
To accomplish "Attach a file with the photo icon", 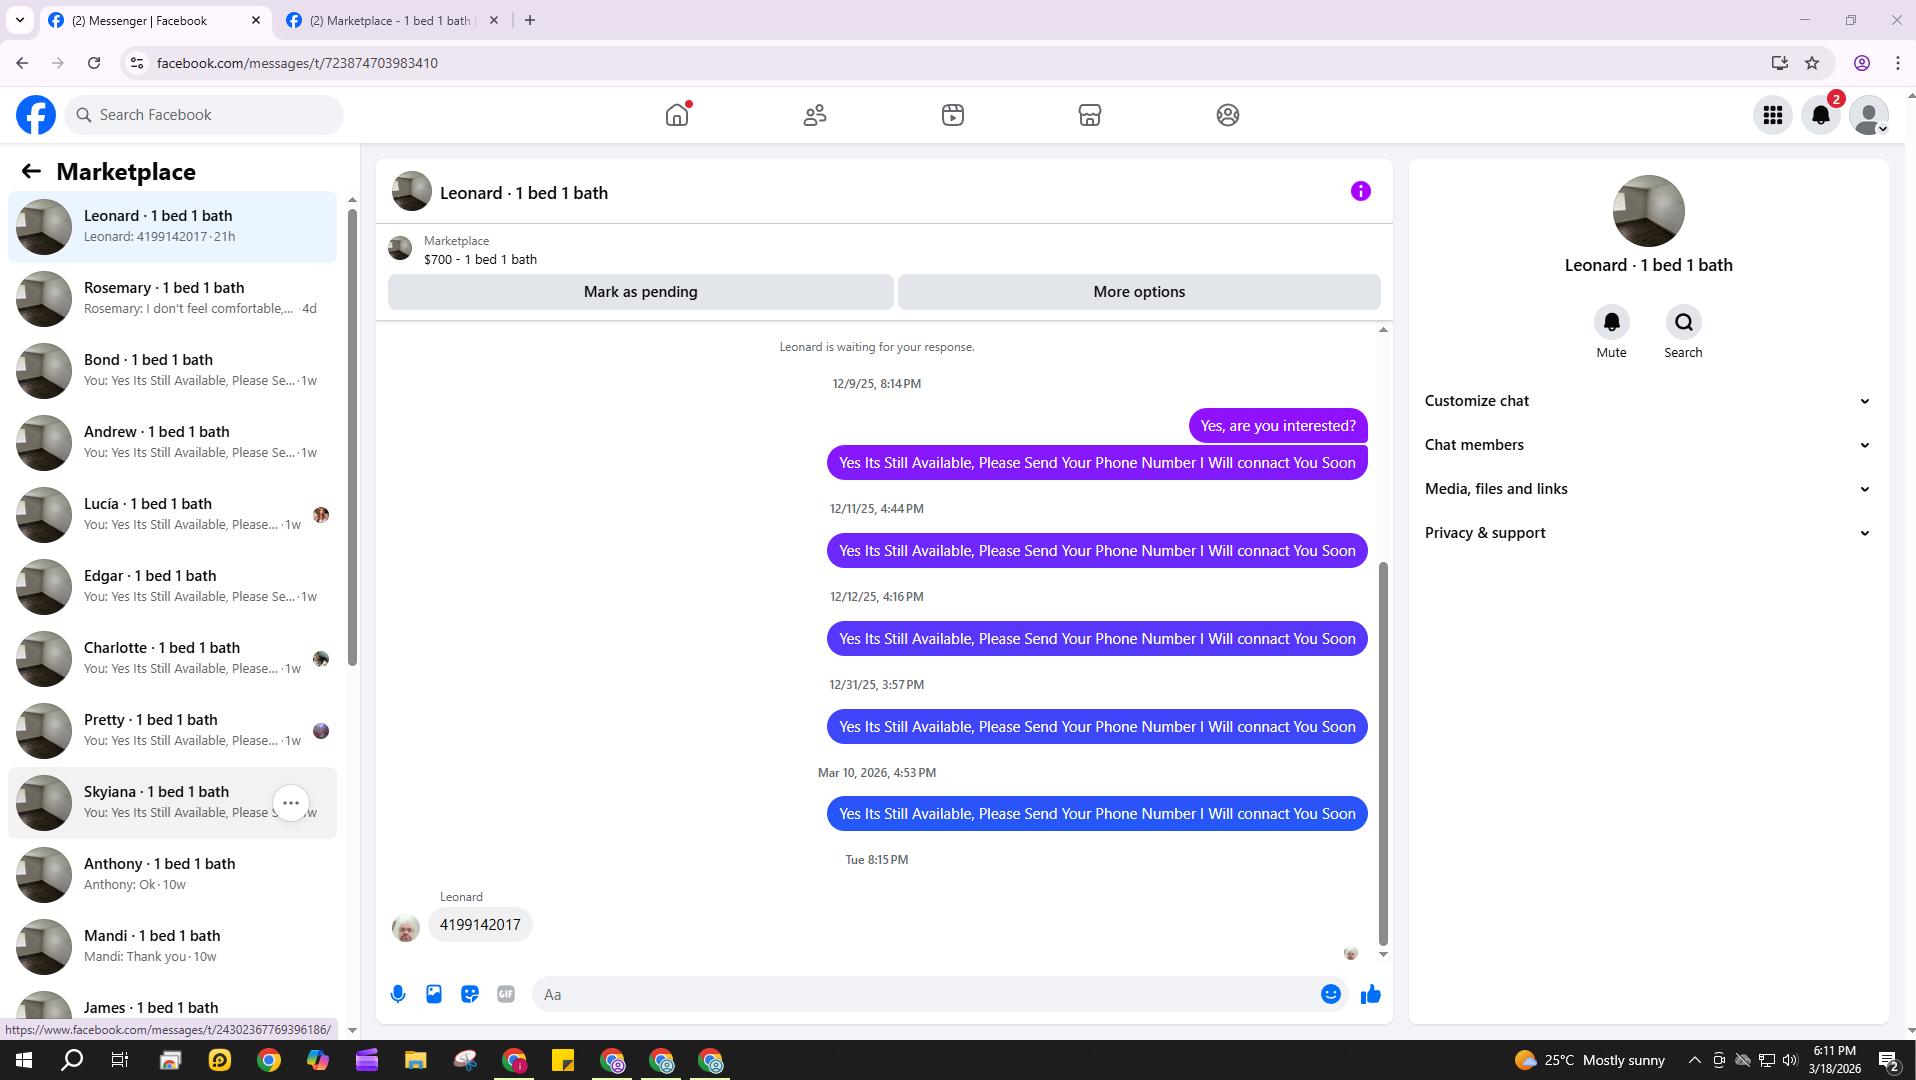I will click(x=434, y=994).
